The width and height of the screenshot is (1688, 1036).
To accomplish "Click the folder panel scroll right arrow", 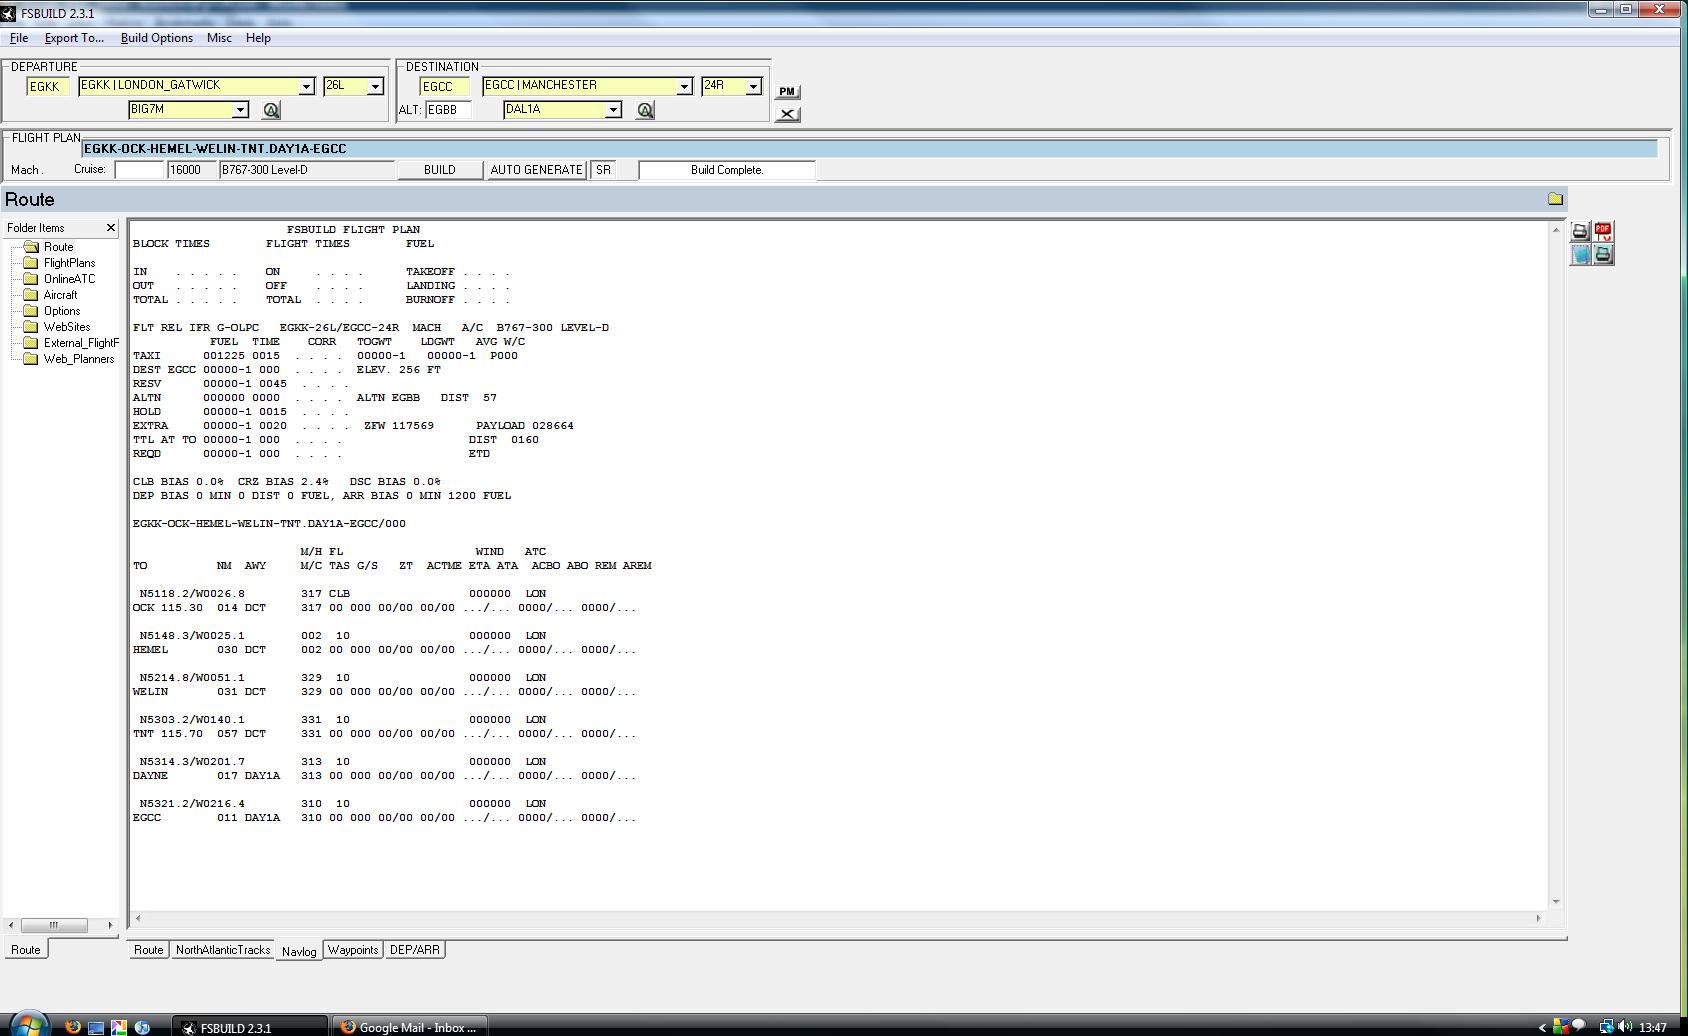I will pos(111,925).
